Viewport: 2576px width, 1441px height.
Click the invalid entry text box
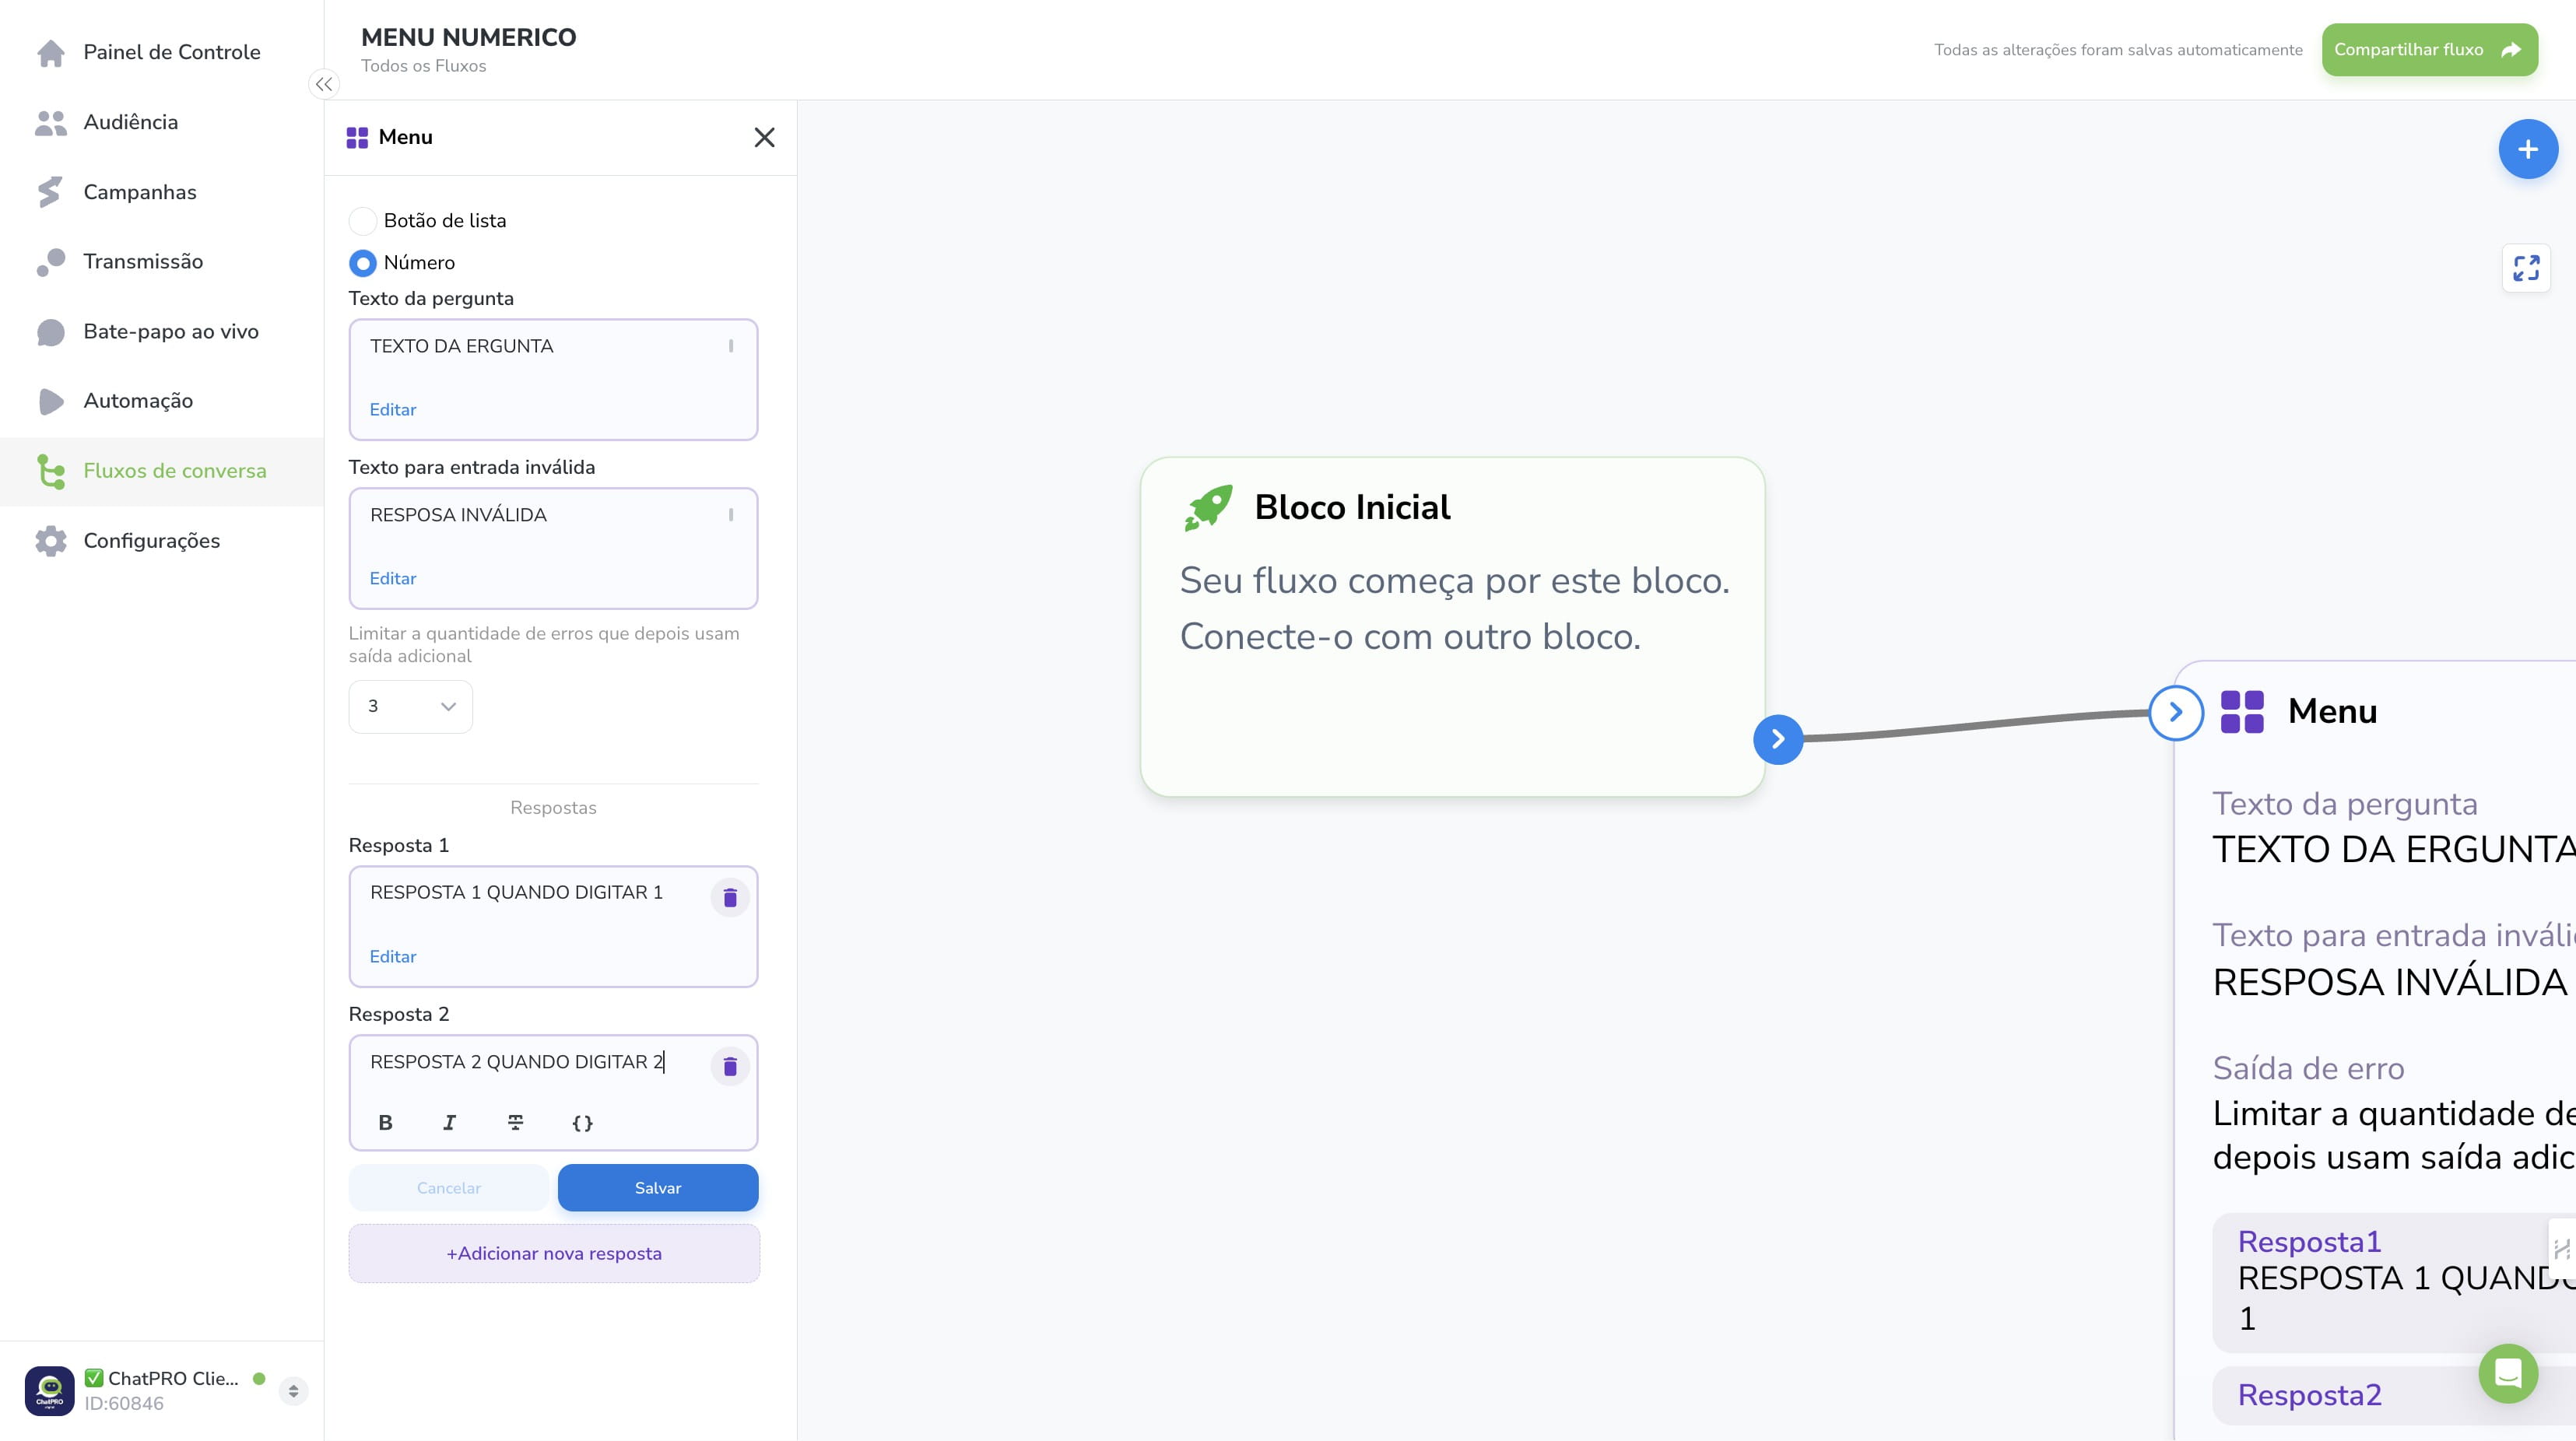[553, 549]
